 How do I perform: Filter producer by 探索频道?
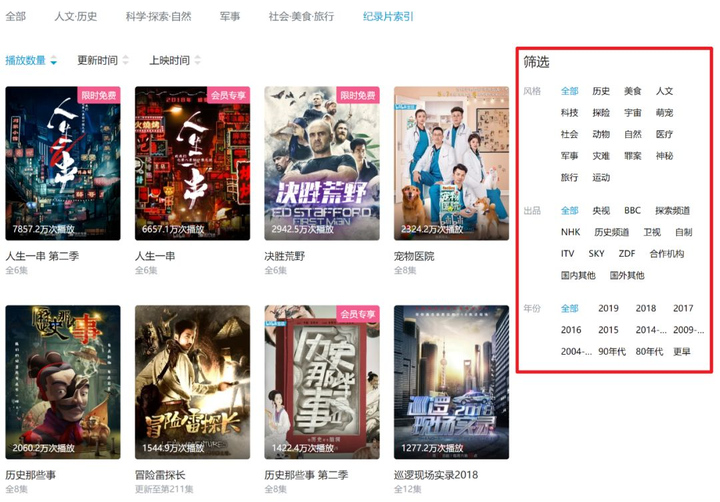673,210
